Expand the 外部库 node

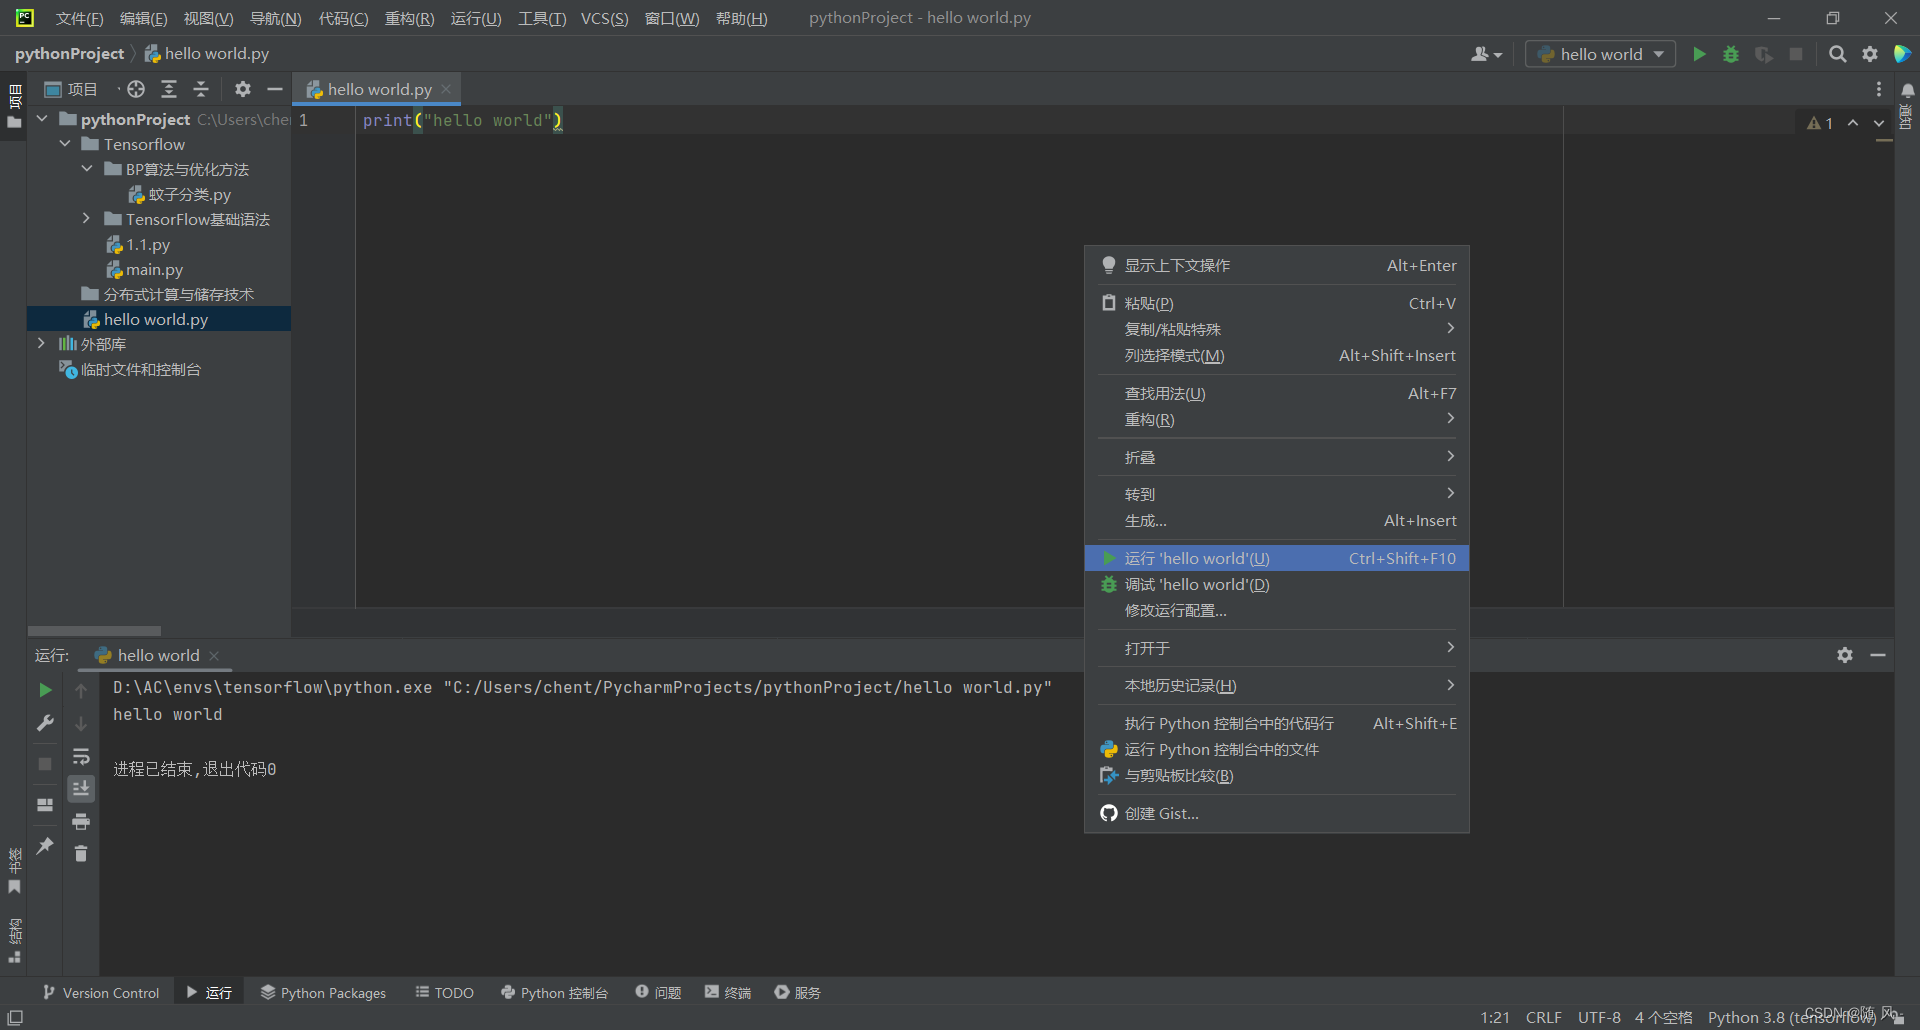point(41,344)
